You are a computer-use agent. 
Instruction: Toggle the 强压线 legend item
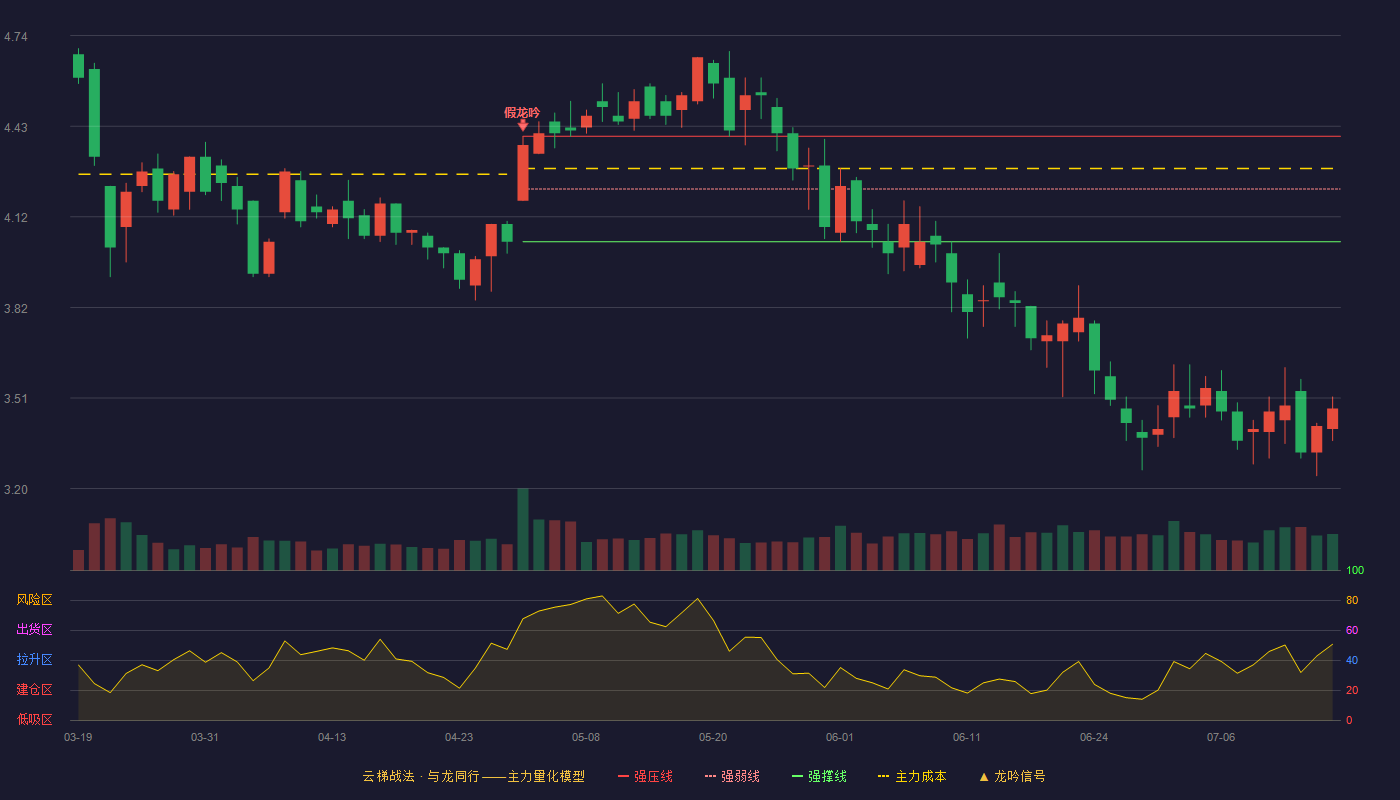click(645, 776)
